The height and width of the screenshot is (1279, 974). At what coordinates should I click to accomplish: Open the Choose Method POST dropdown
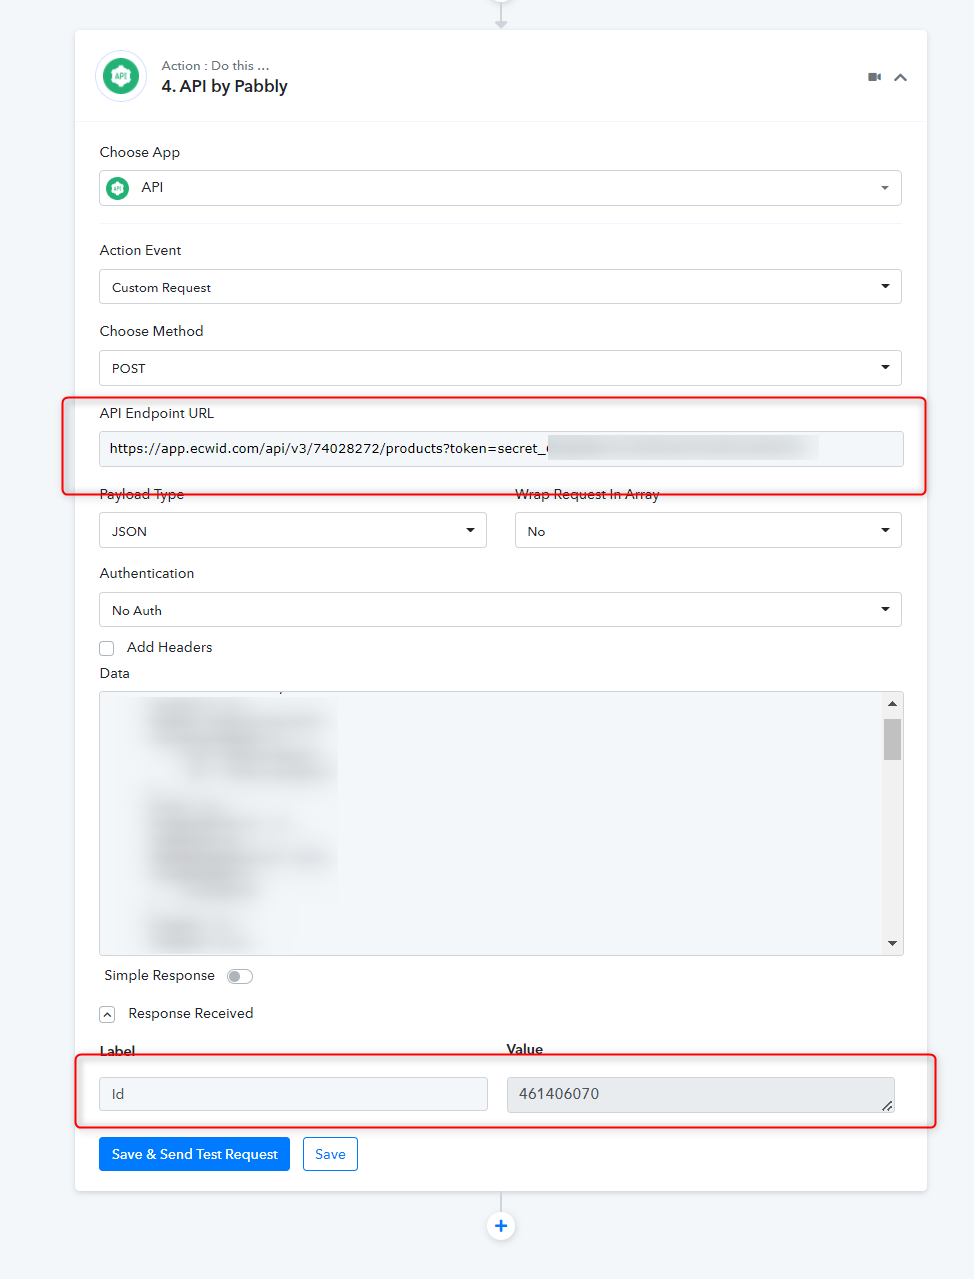[x=500, y=368]
